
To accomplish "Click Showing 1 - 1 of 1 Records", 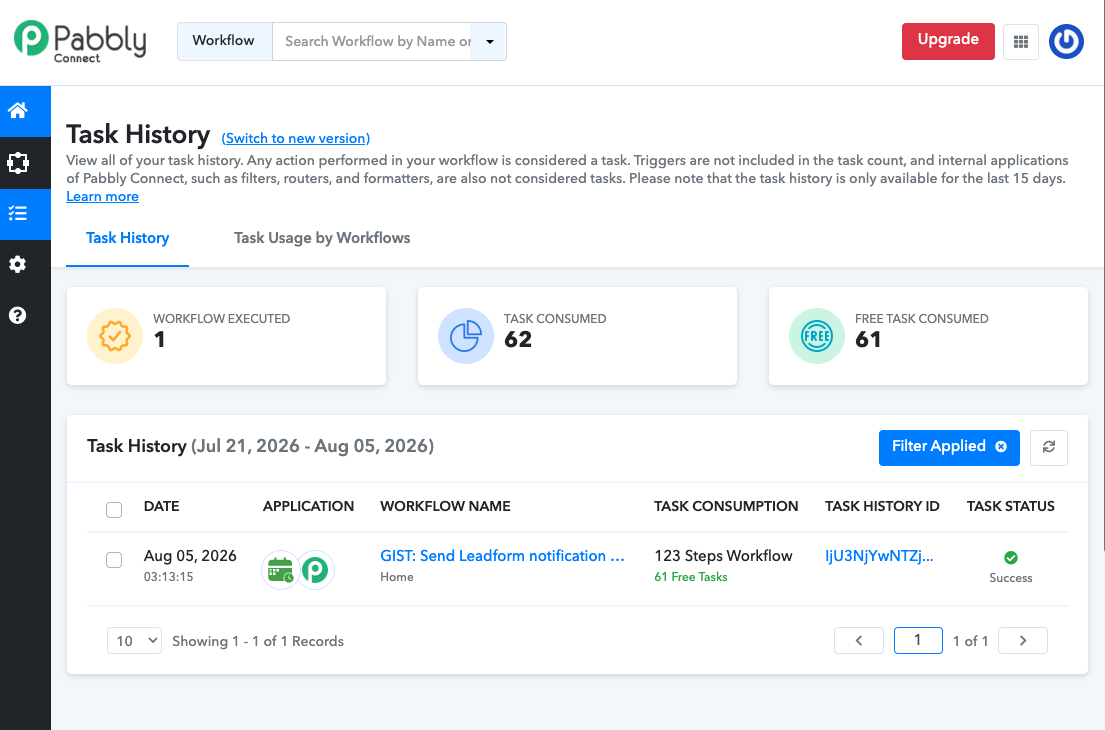I will click(258, 641).
